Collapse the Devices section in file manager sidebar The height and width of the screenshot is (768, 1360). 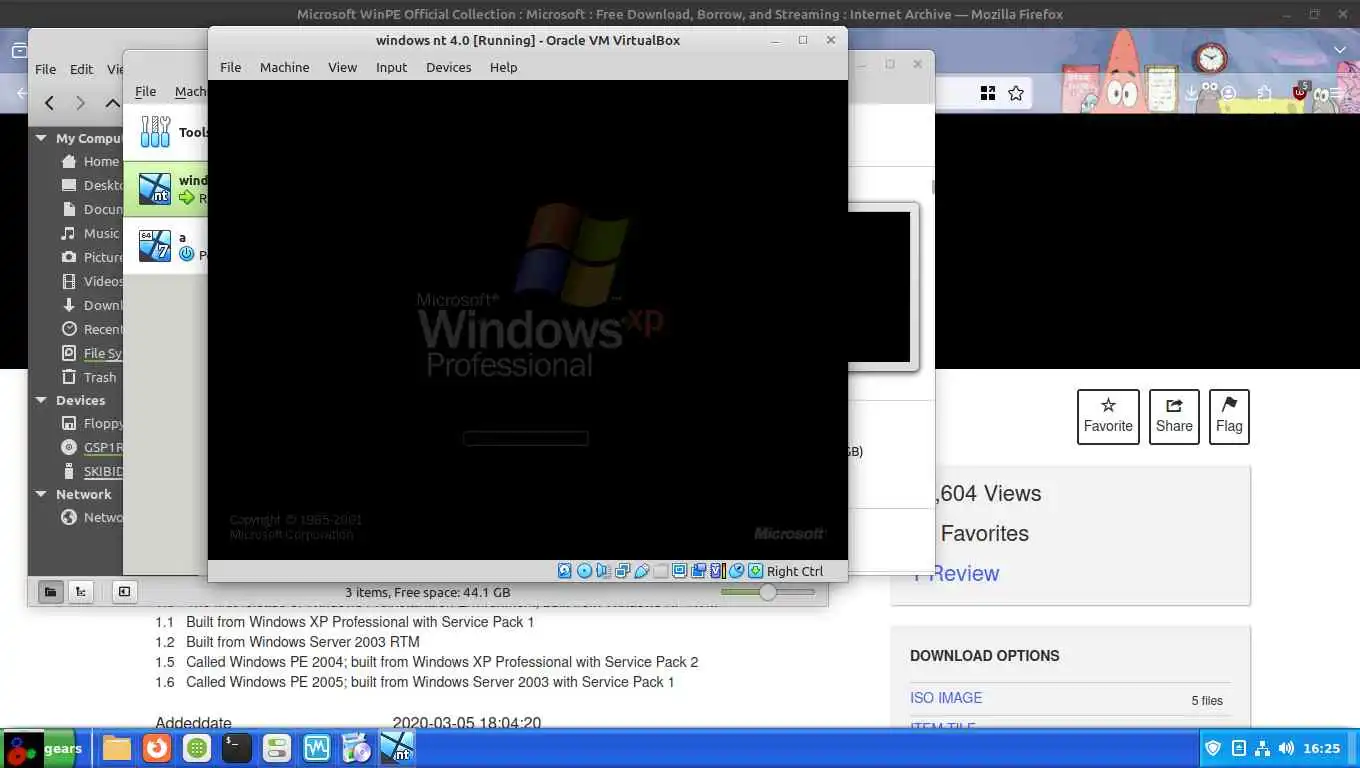point(41,400)
